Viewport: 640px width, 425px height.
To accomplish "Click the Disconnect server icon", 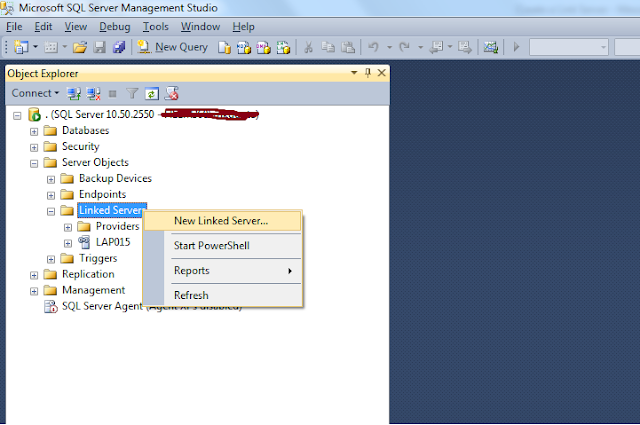I will 93,94.
